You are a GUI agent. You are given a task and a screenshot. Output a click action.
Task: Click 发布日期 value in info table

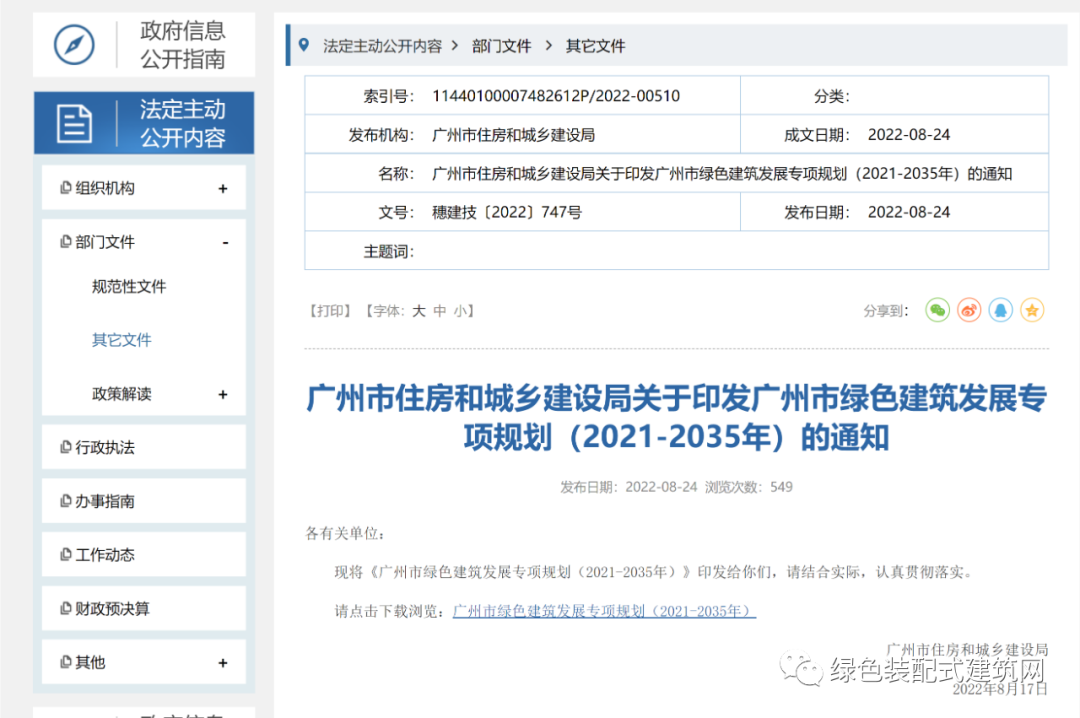tap(908, 212)
